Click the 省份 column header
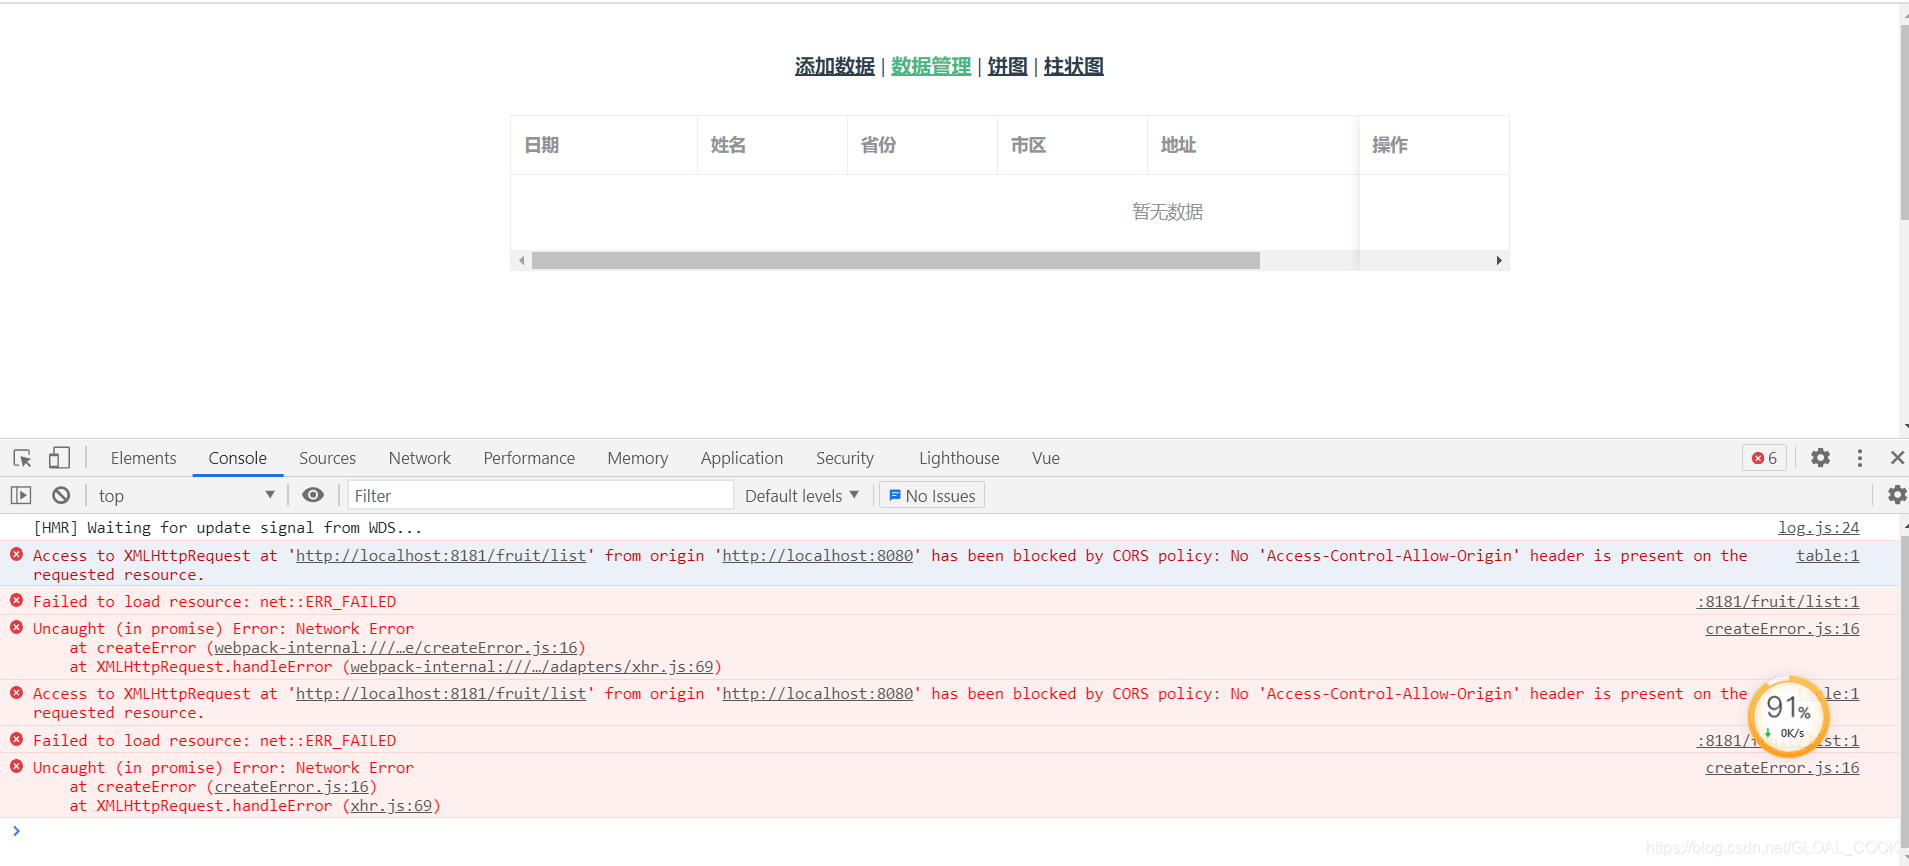 click(922, 145)
